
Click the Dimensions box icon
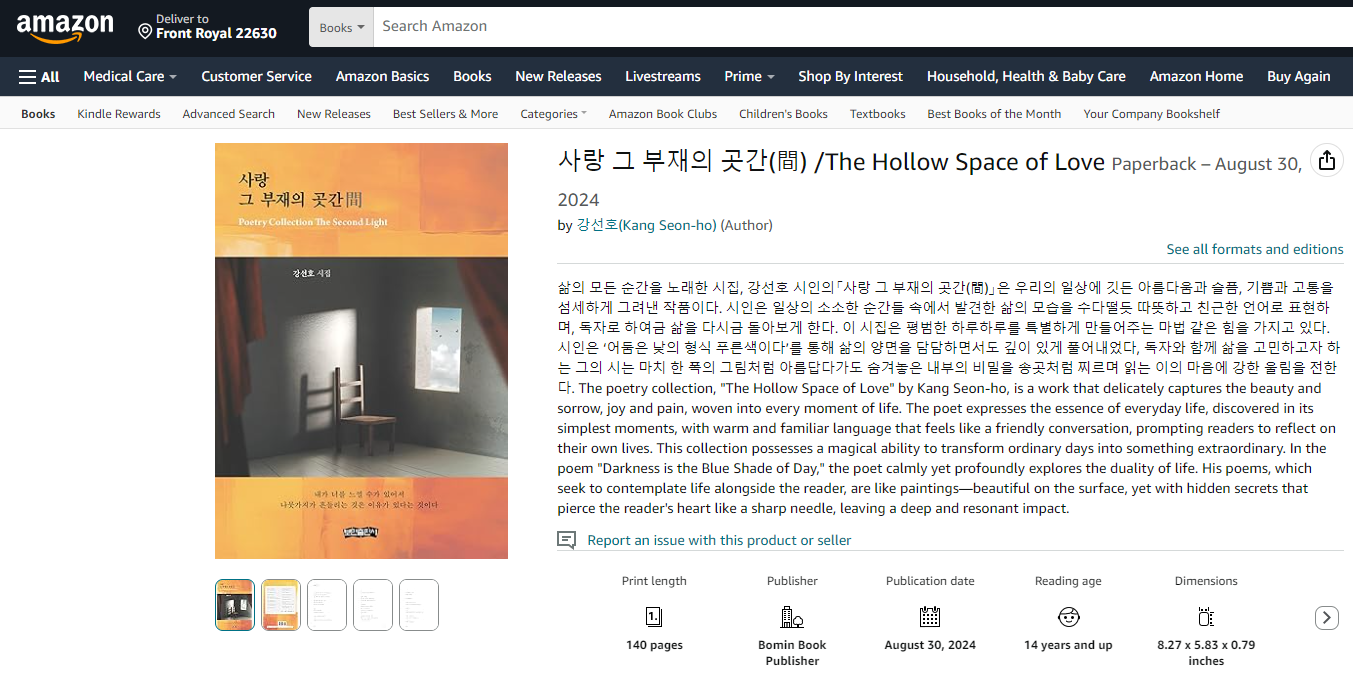coord(1206,616)
